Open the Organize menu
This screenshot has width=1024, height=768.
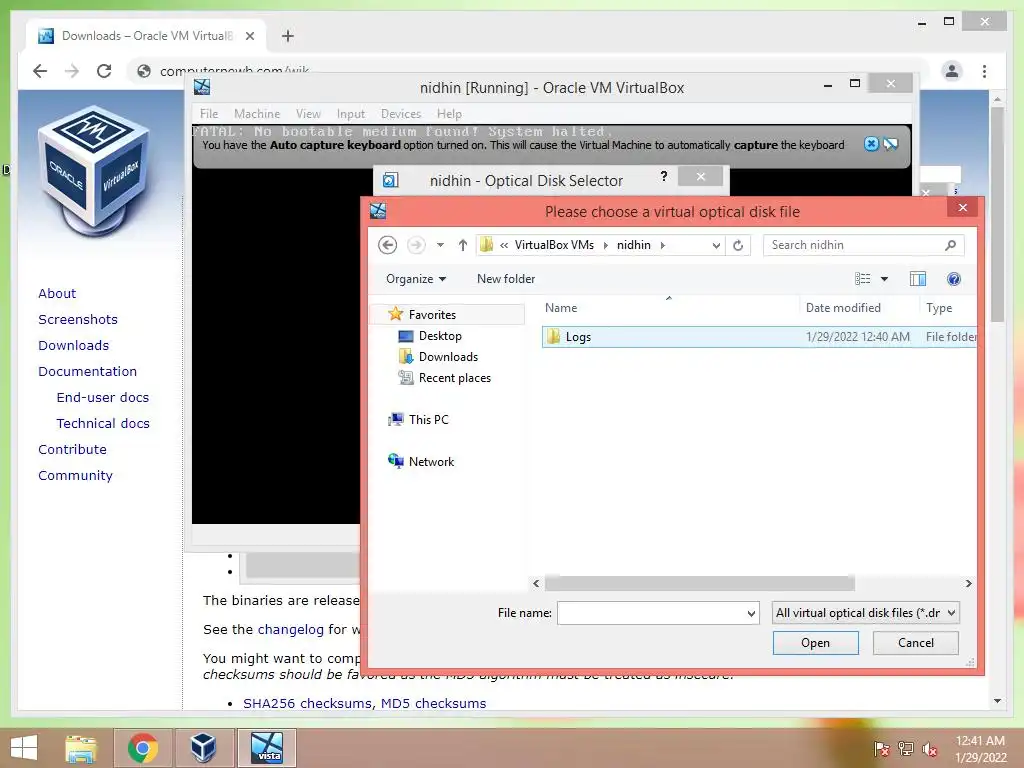tap(416, 279)
